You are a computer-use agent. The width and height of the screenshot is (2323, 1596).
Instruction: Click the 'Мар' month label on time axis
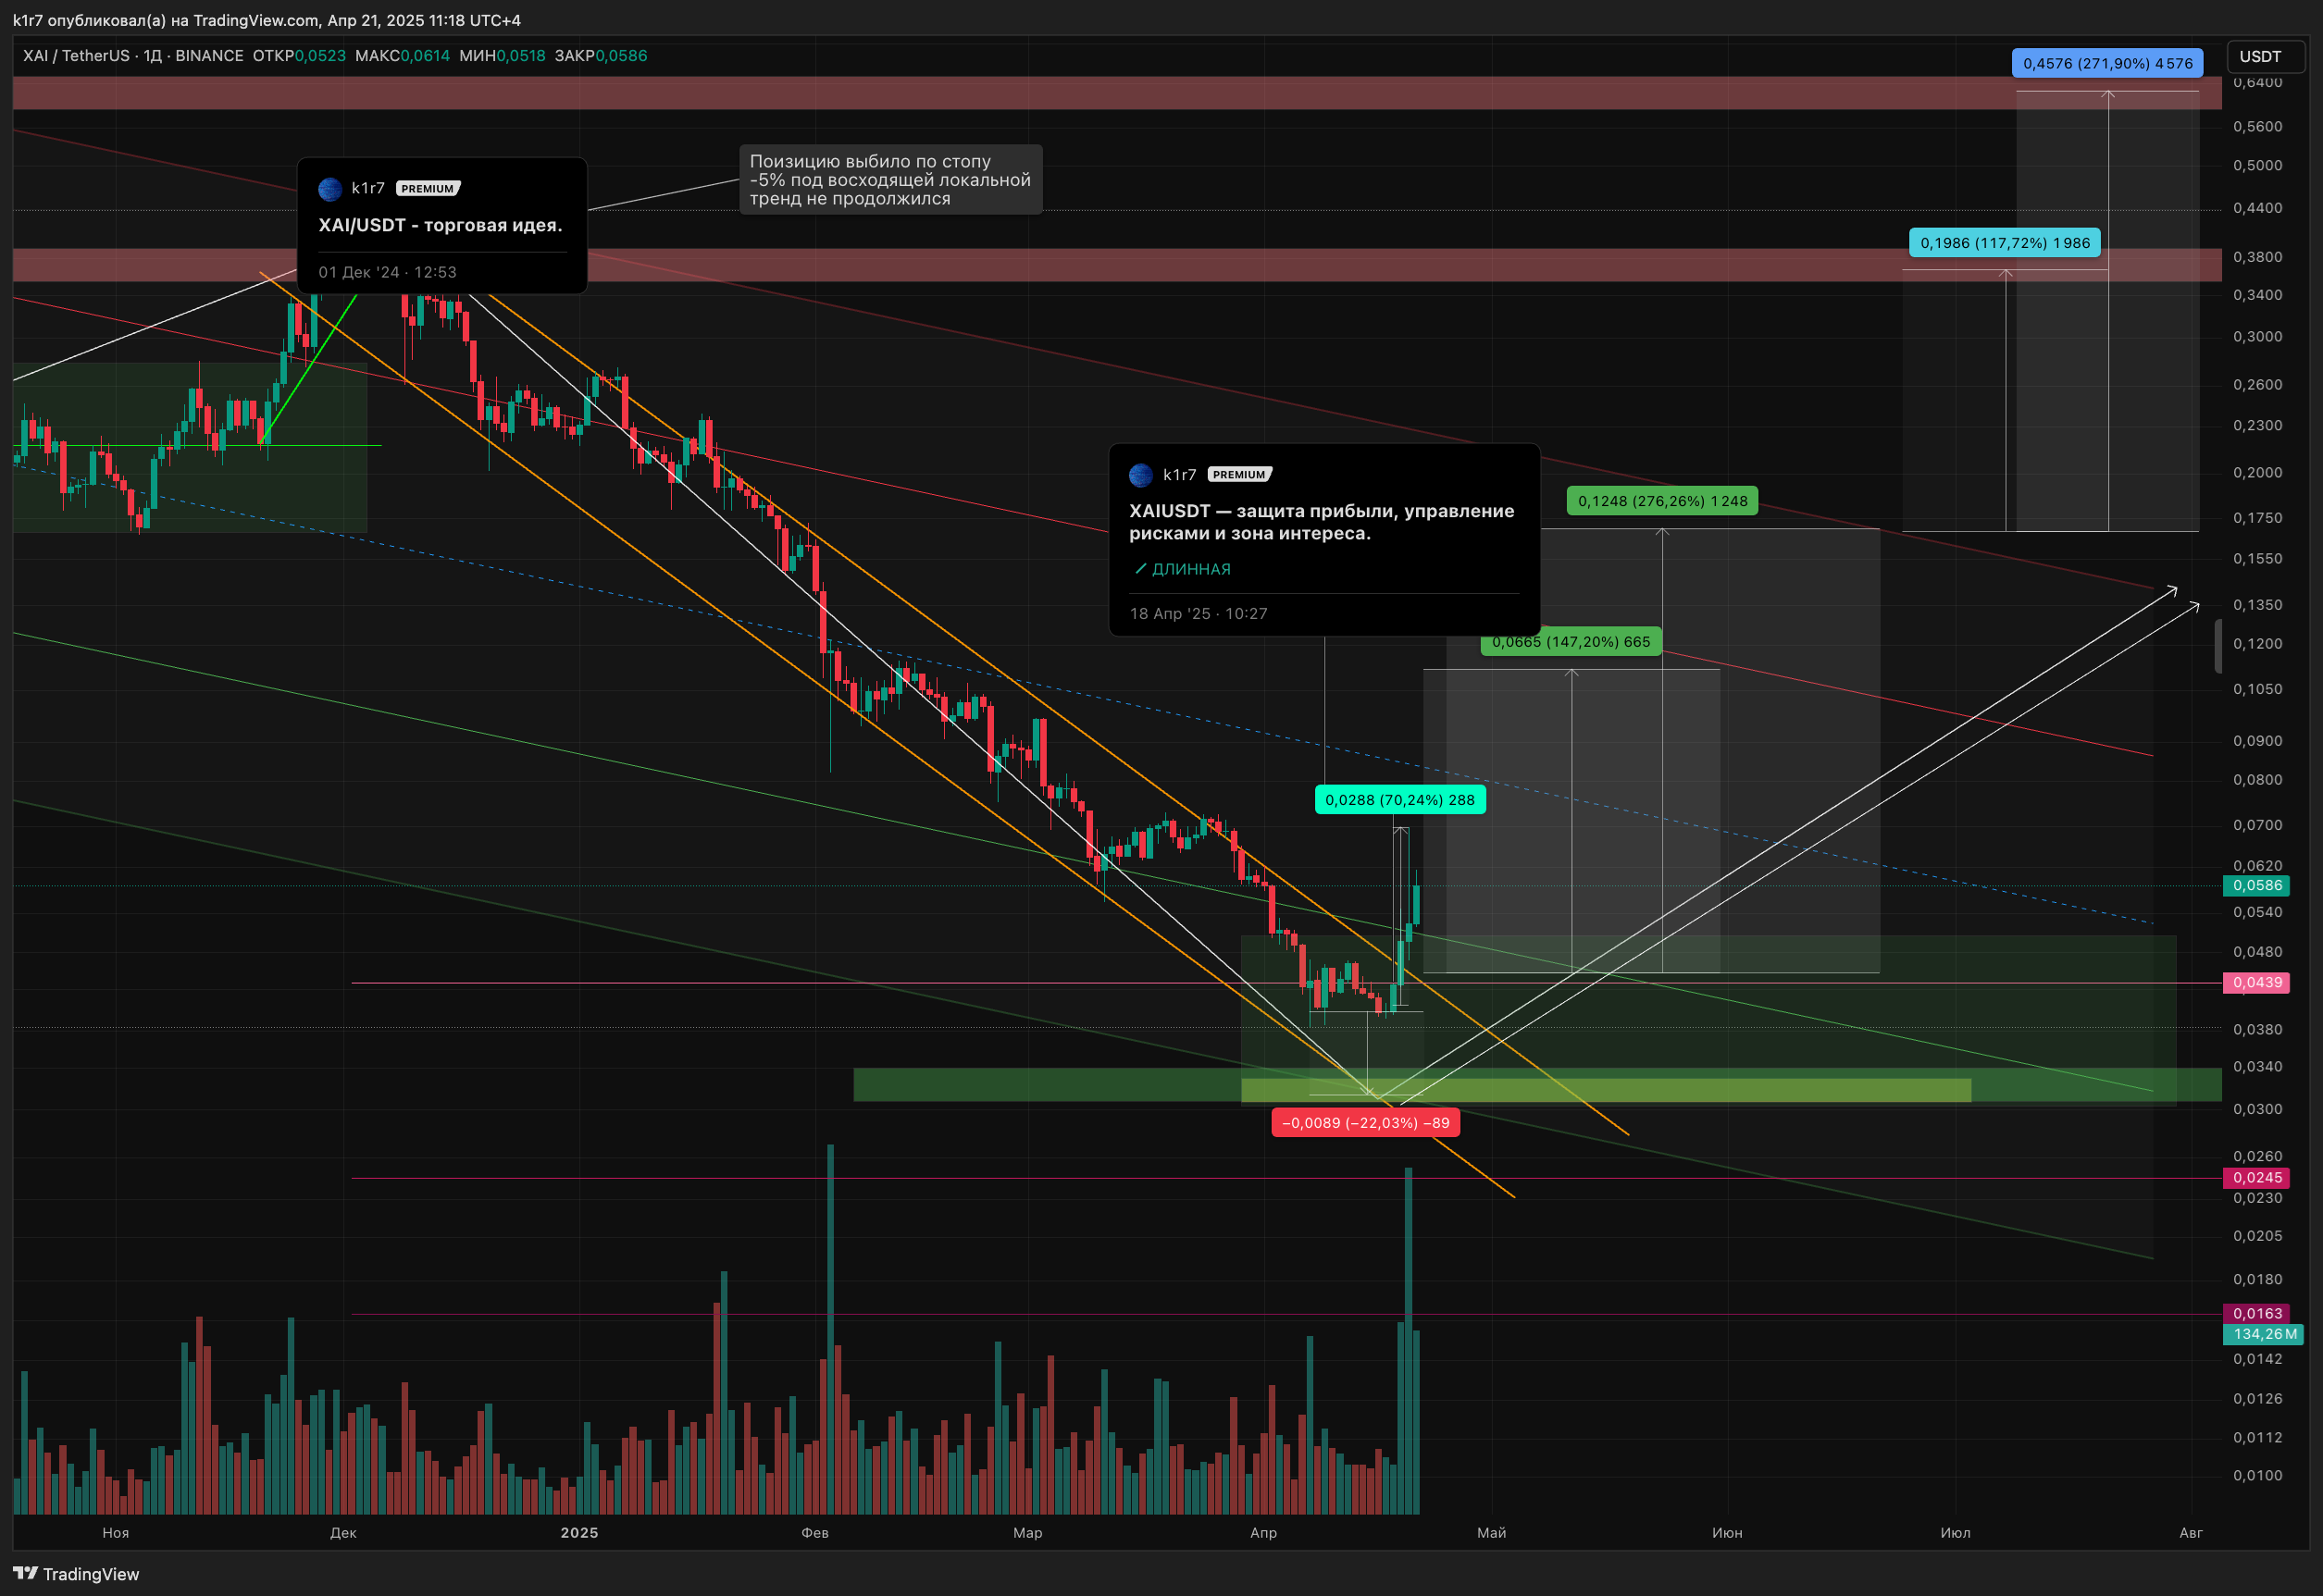click(x=1027, y=1533)
